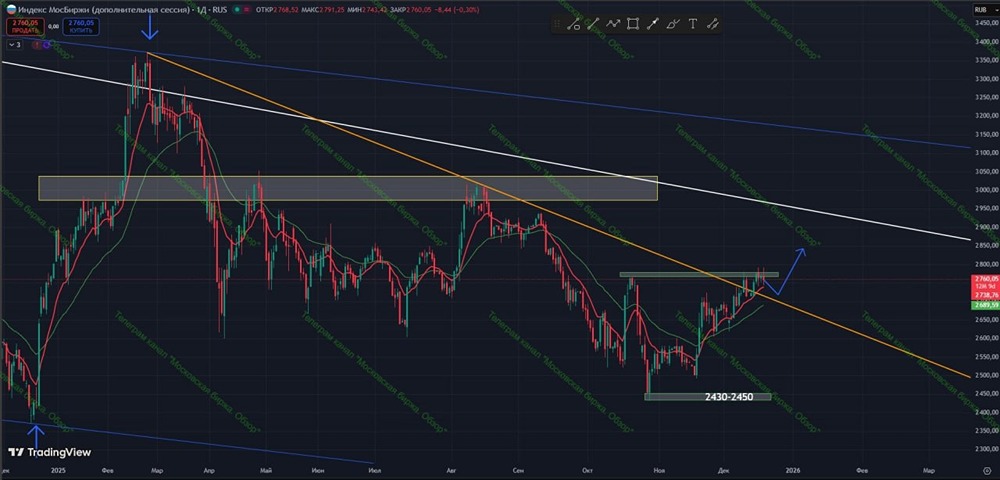Image resolution: width=1000 pixels, height=480 pixels.
Task: Click the TradingView logo
Action: coord(50,452)
